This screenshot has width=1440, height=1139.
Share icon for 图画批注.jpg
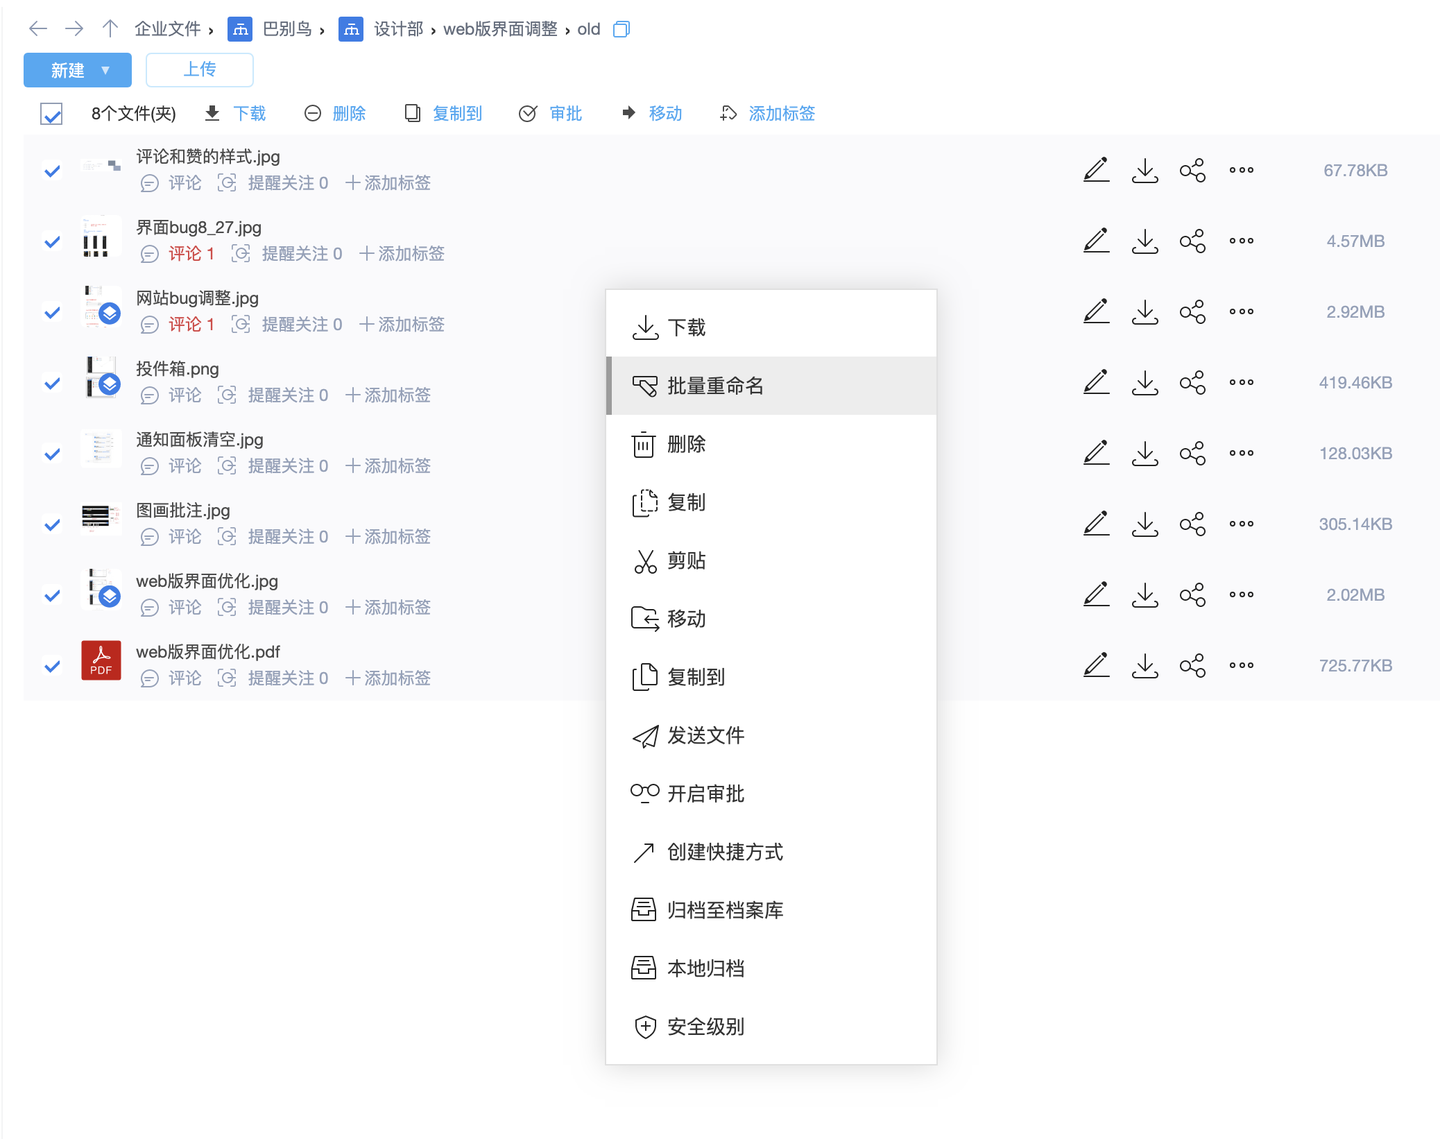[1193, 524]
